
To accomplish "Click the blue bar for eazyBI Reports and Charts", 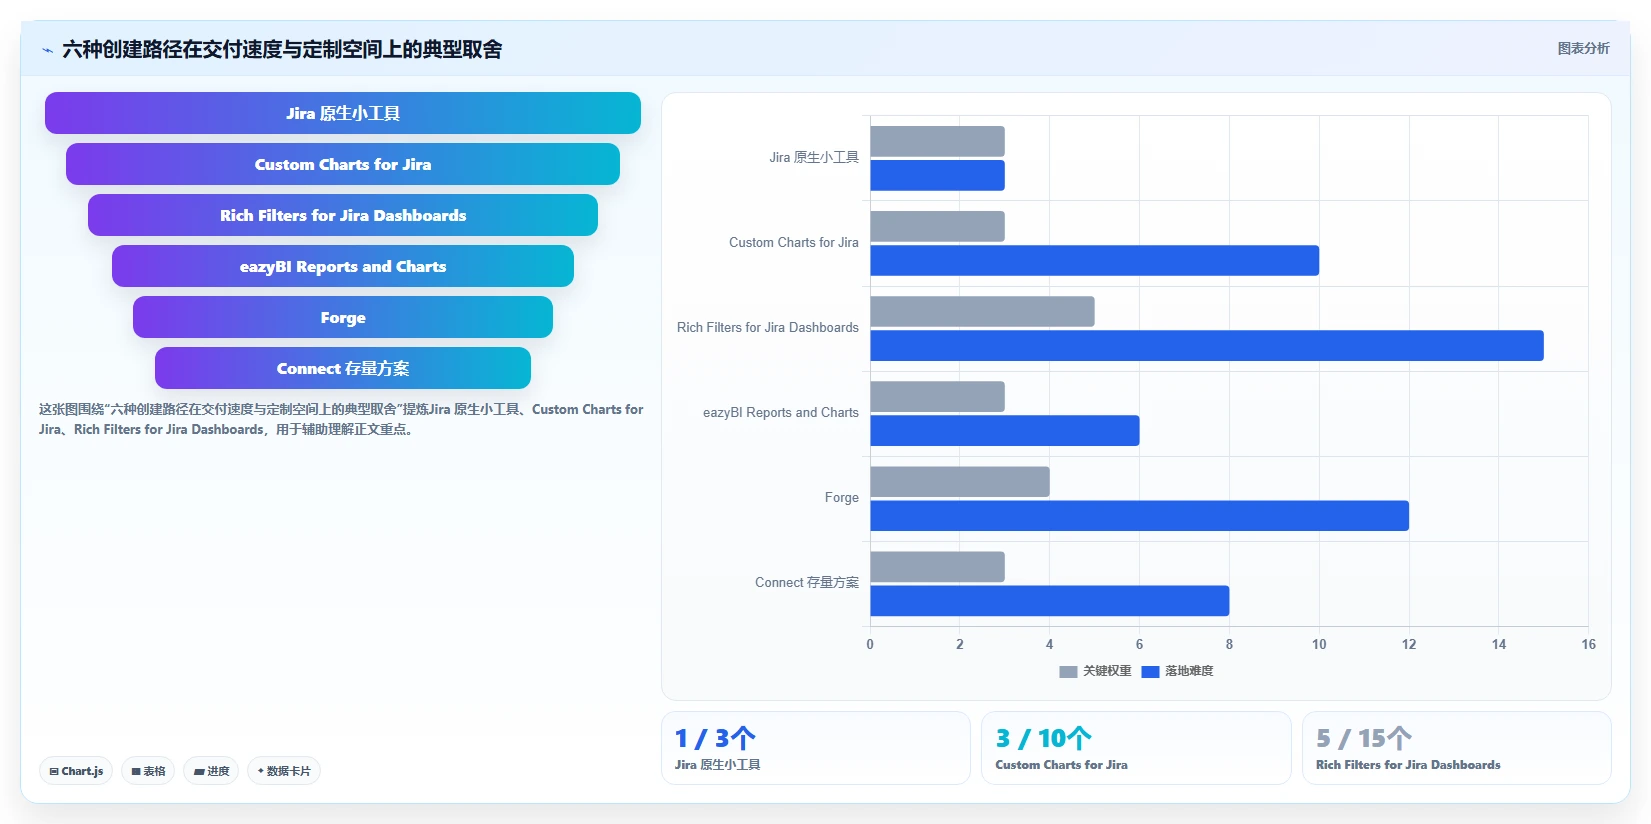I will coord(1005,430).
